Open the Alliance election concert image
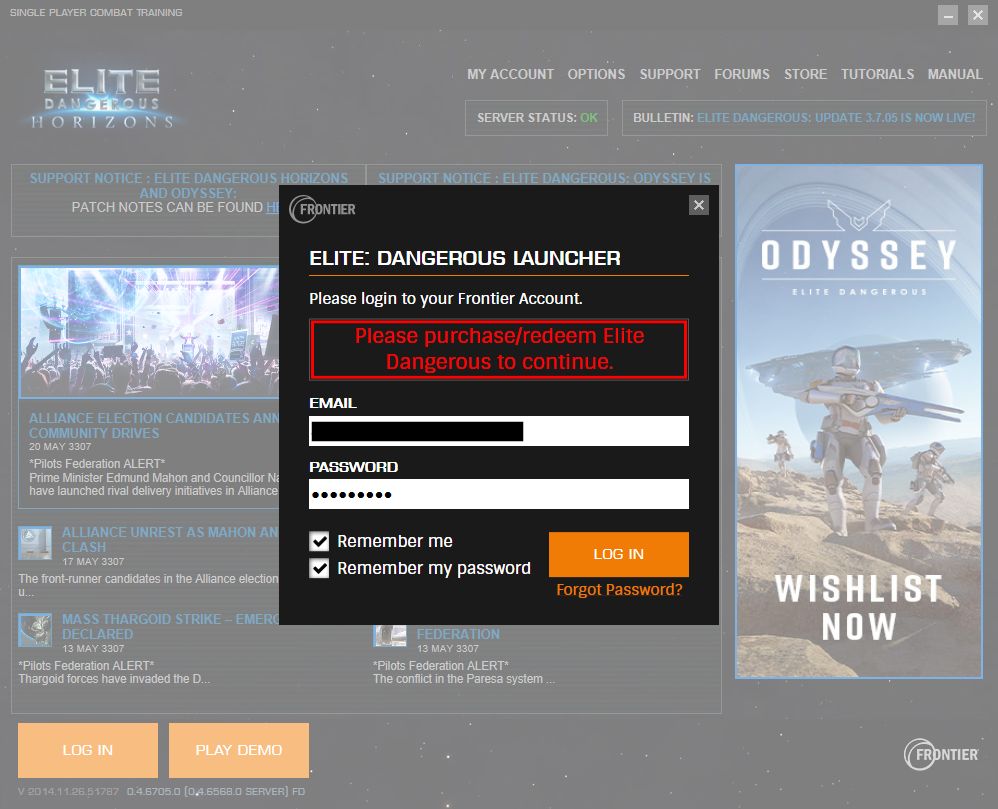The height and width of the screenshot is (809, 998). click(150, 332)
